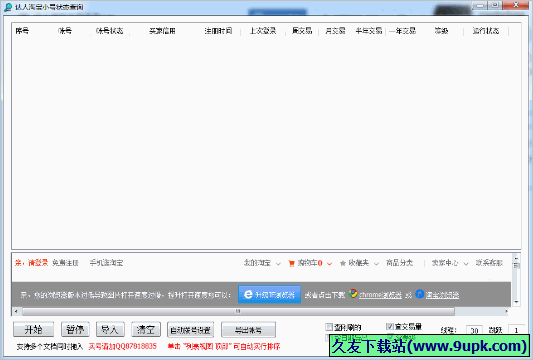Open the 亲,请登录 login link
533x360 pixels.
[x=31, y=263]
